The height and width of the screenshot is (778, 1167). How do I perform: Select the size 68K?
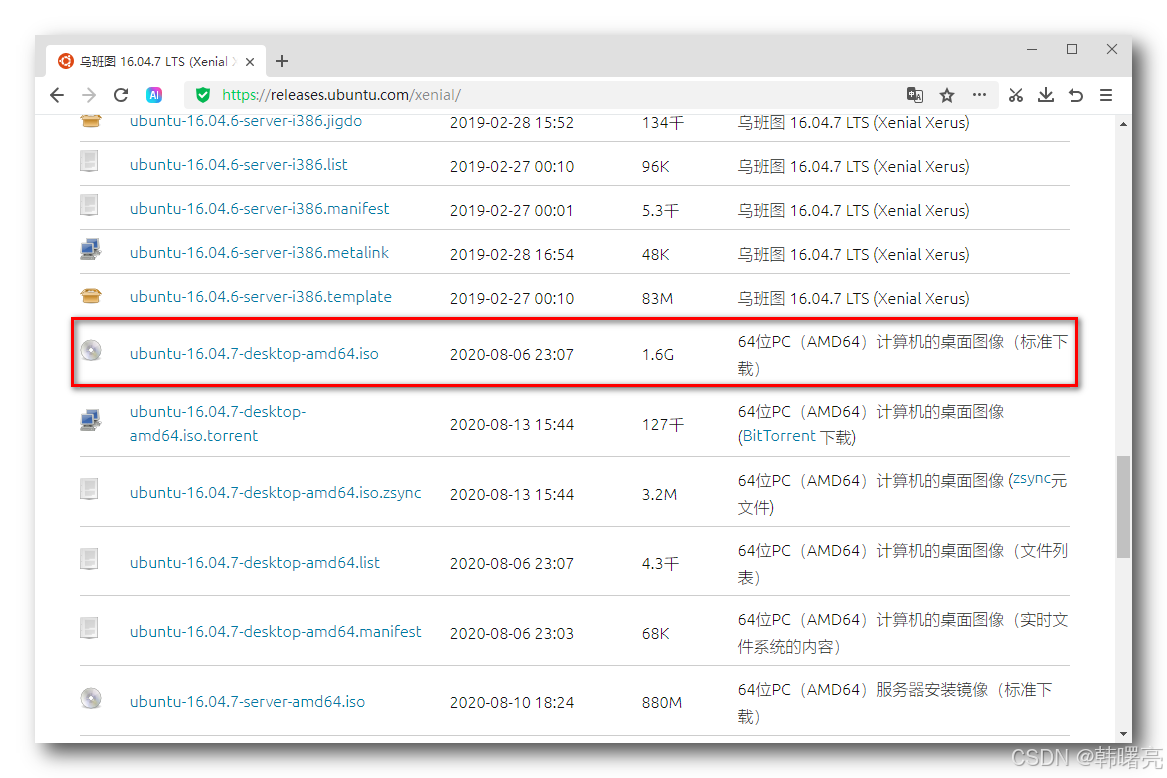(656, 634)
